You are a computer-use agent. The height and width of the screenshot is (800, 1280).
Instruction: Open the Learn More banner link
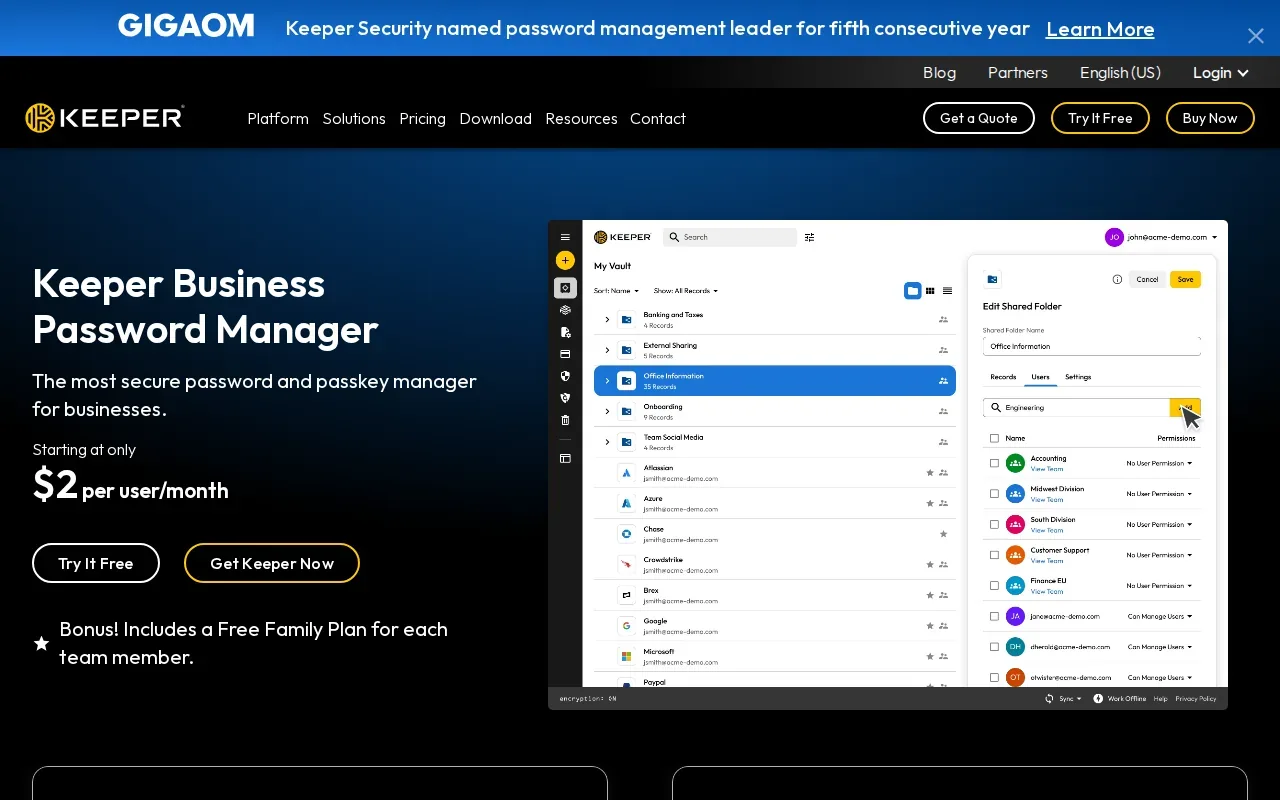pyautogui.click(x=1100, y=29)
